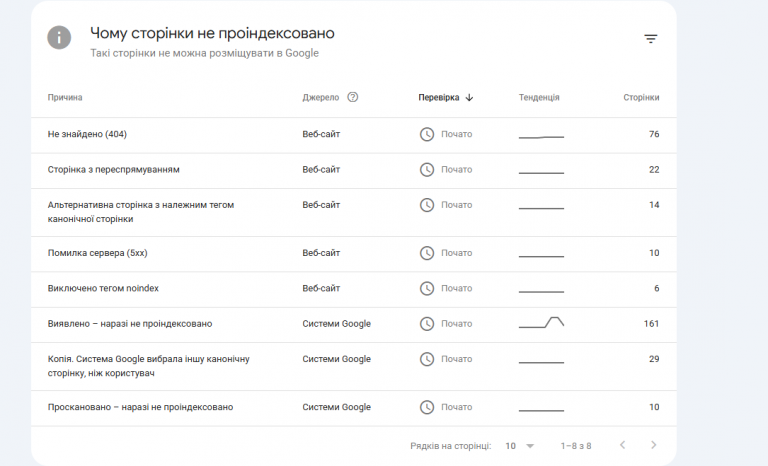
Task: Click the page count 29
Action: coord(654,359)
